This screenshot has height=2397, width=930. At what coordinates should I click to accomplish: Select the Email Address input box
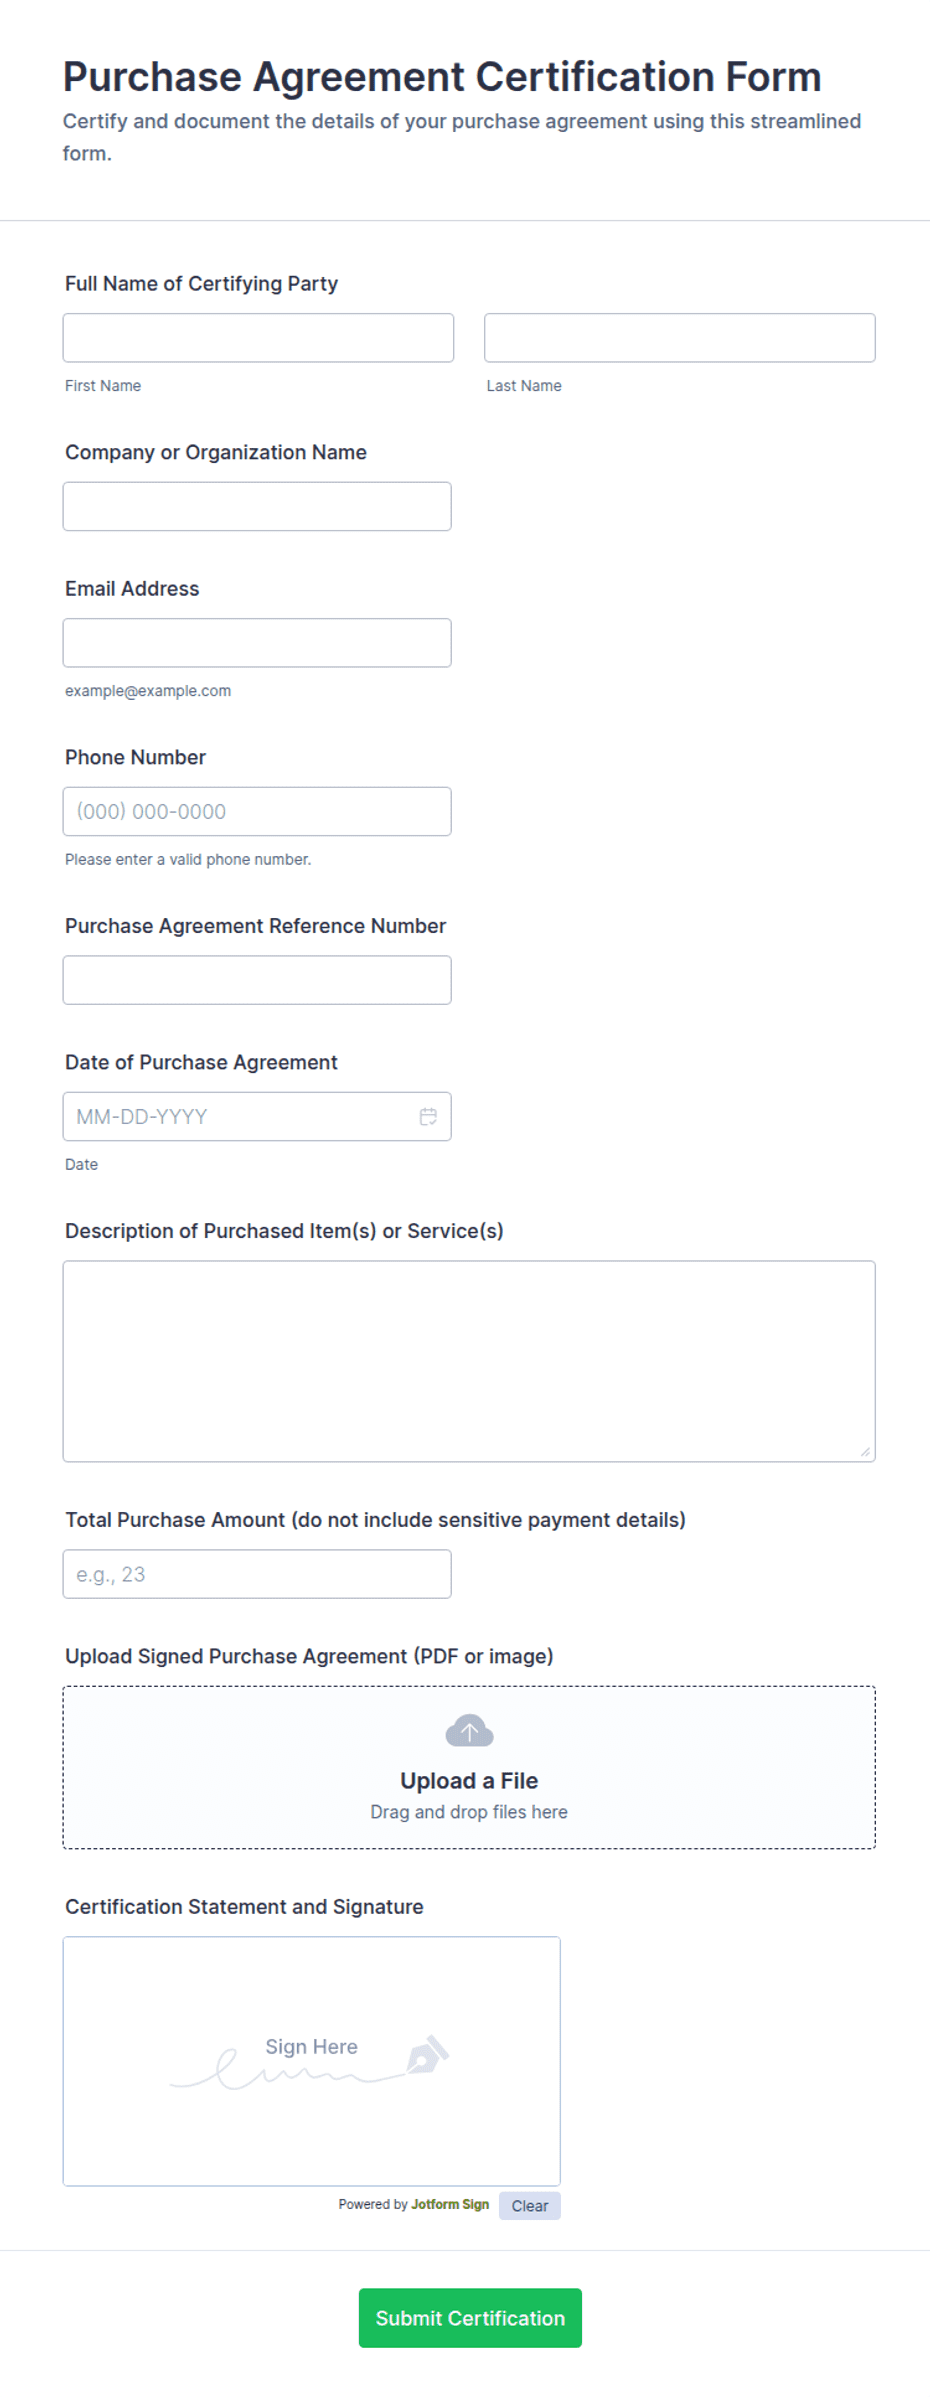tap(257, 643)
